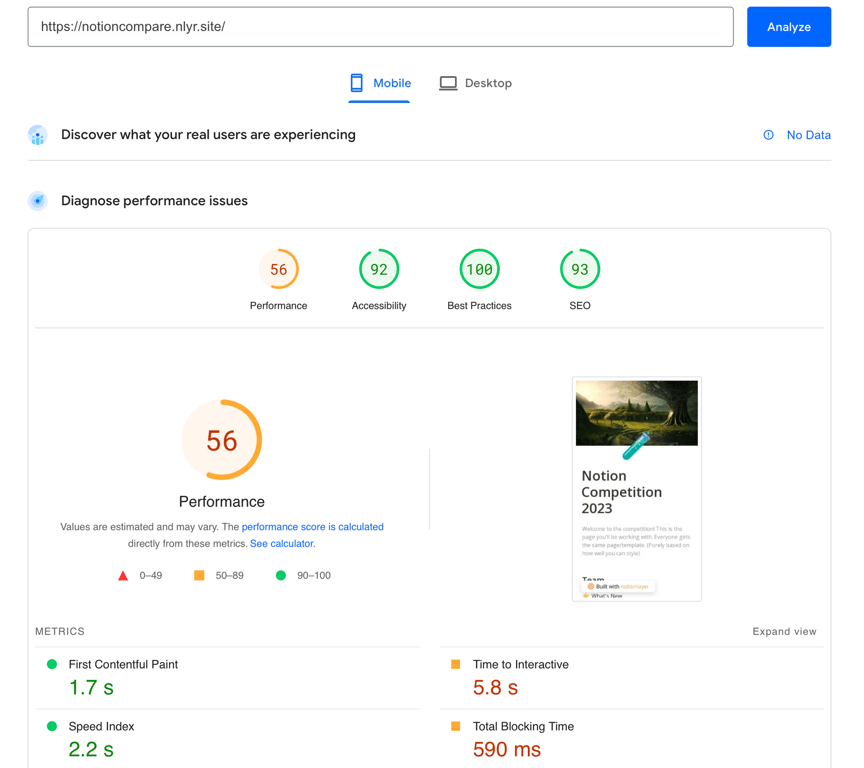The image size is (864, 768).
Task: Click the orange square 50–89 legend icon
Action: (x=199, y=576)
